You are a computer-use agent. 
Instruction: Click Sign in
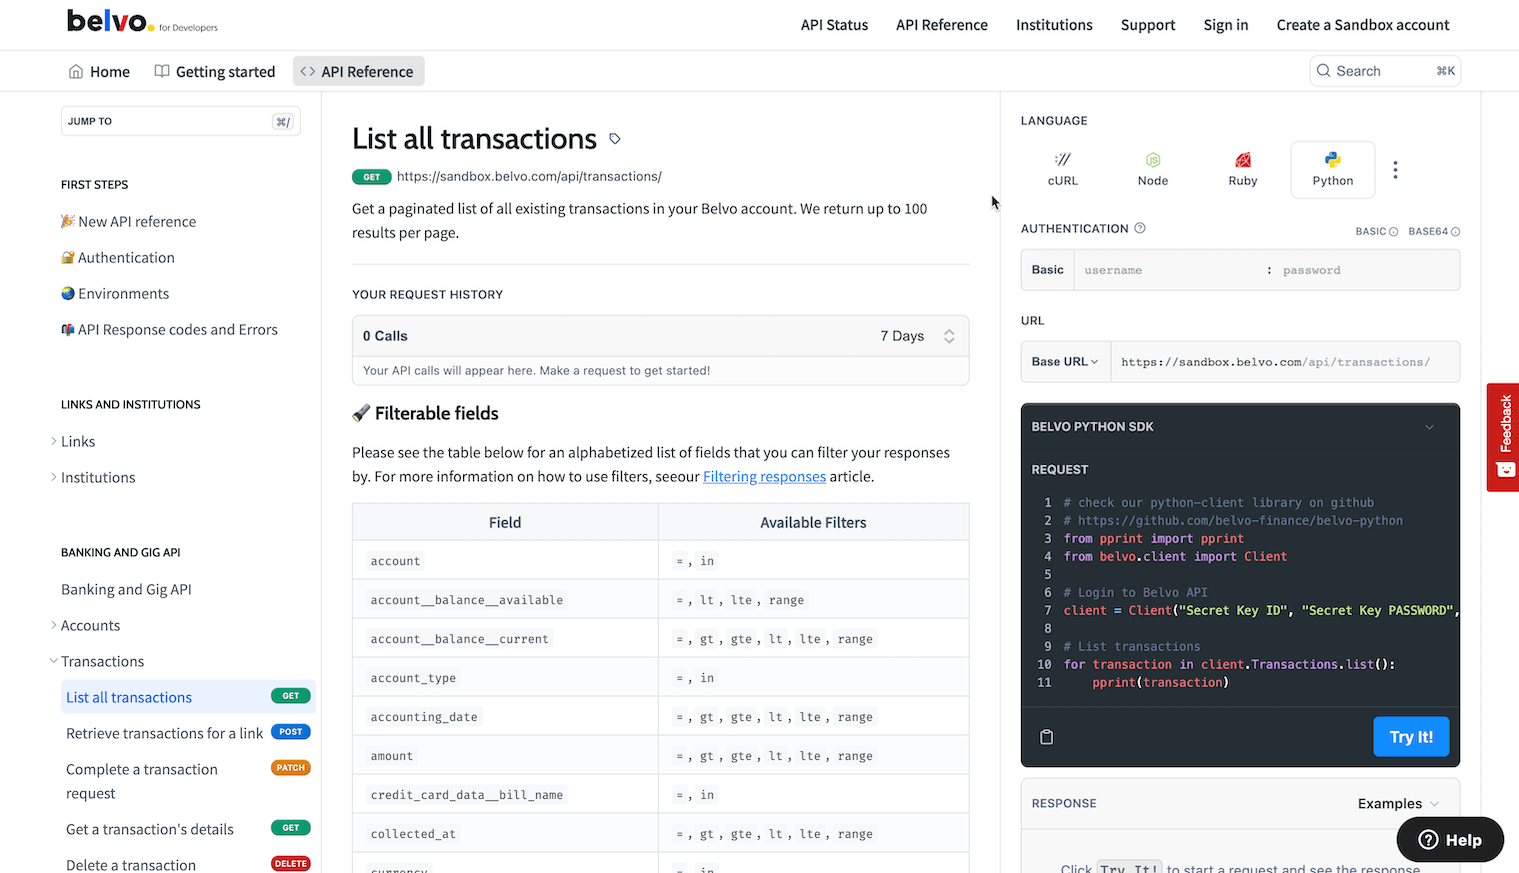(1225, 25)
